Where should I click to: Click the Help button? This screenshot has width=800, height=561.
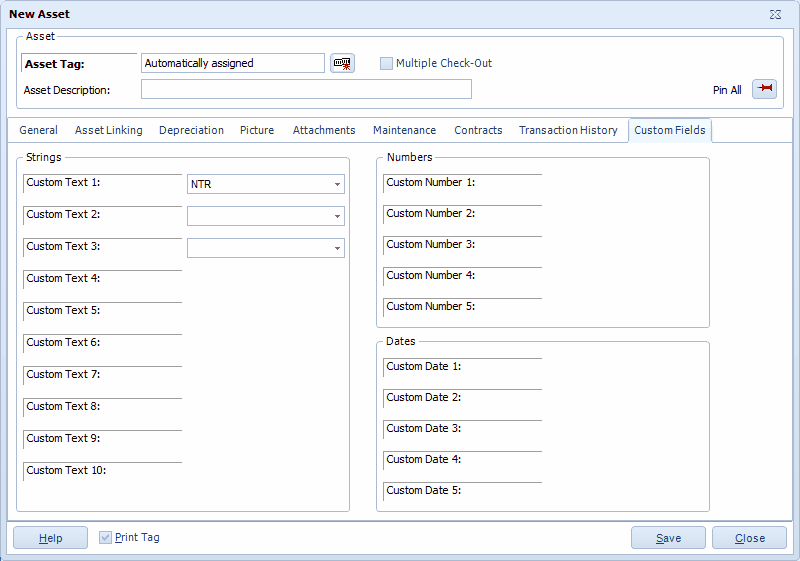[x=51, y=538]
